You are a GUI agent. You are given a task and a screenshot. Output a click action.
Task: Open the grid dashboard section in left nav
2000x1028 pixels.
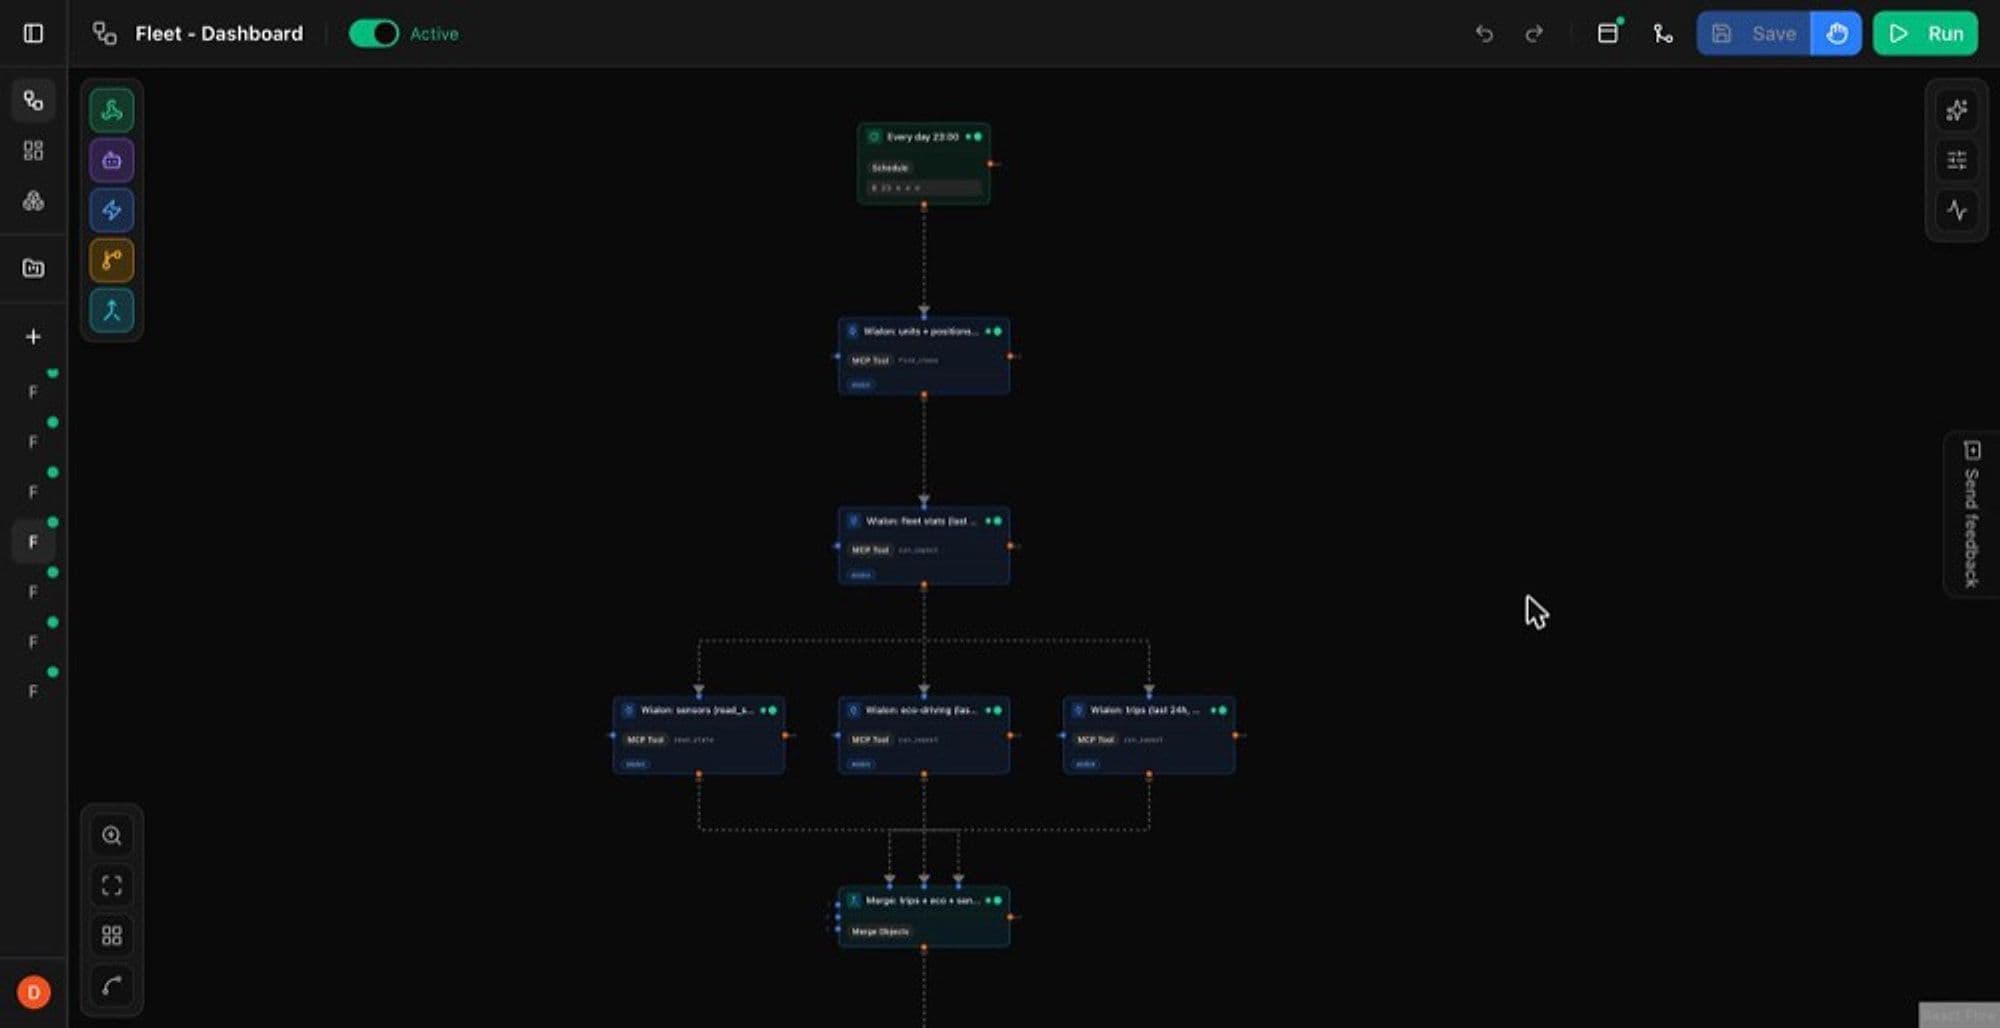point(33,150)
